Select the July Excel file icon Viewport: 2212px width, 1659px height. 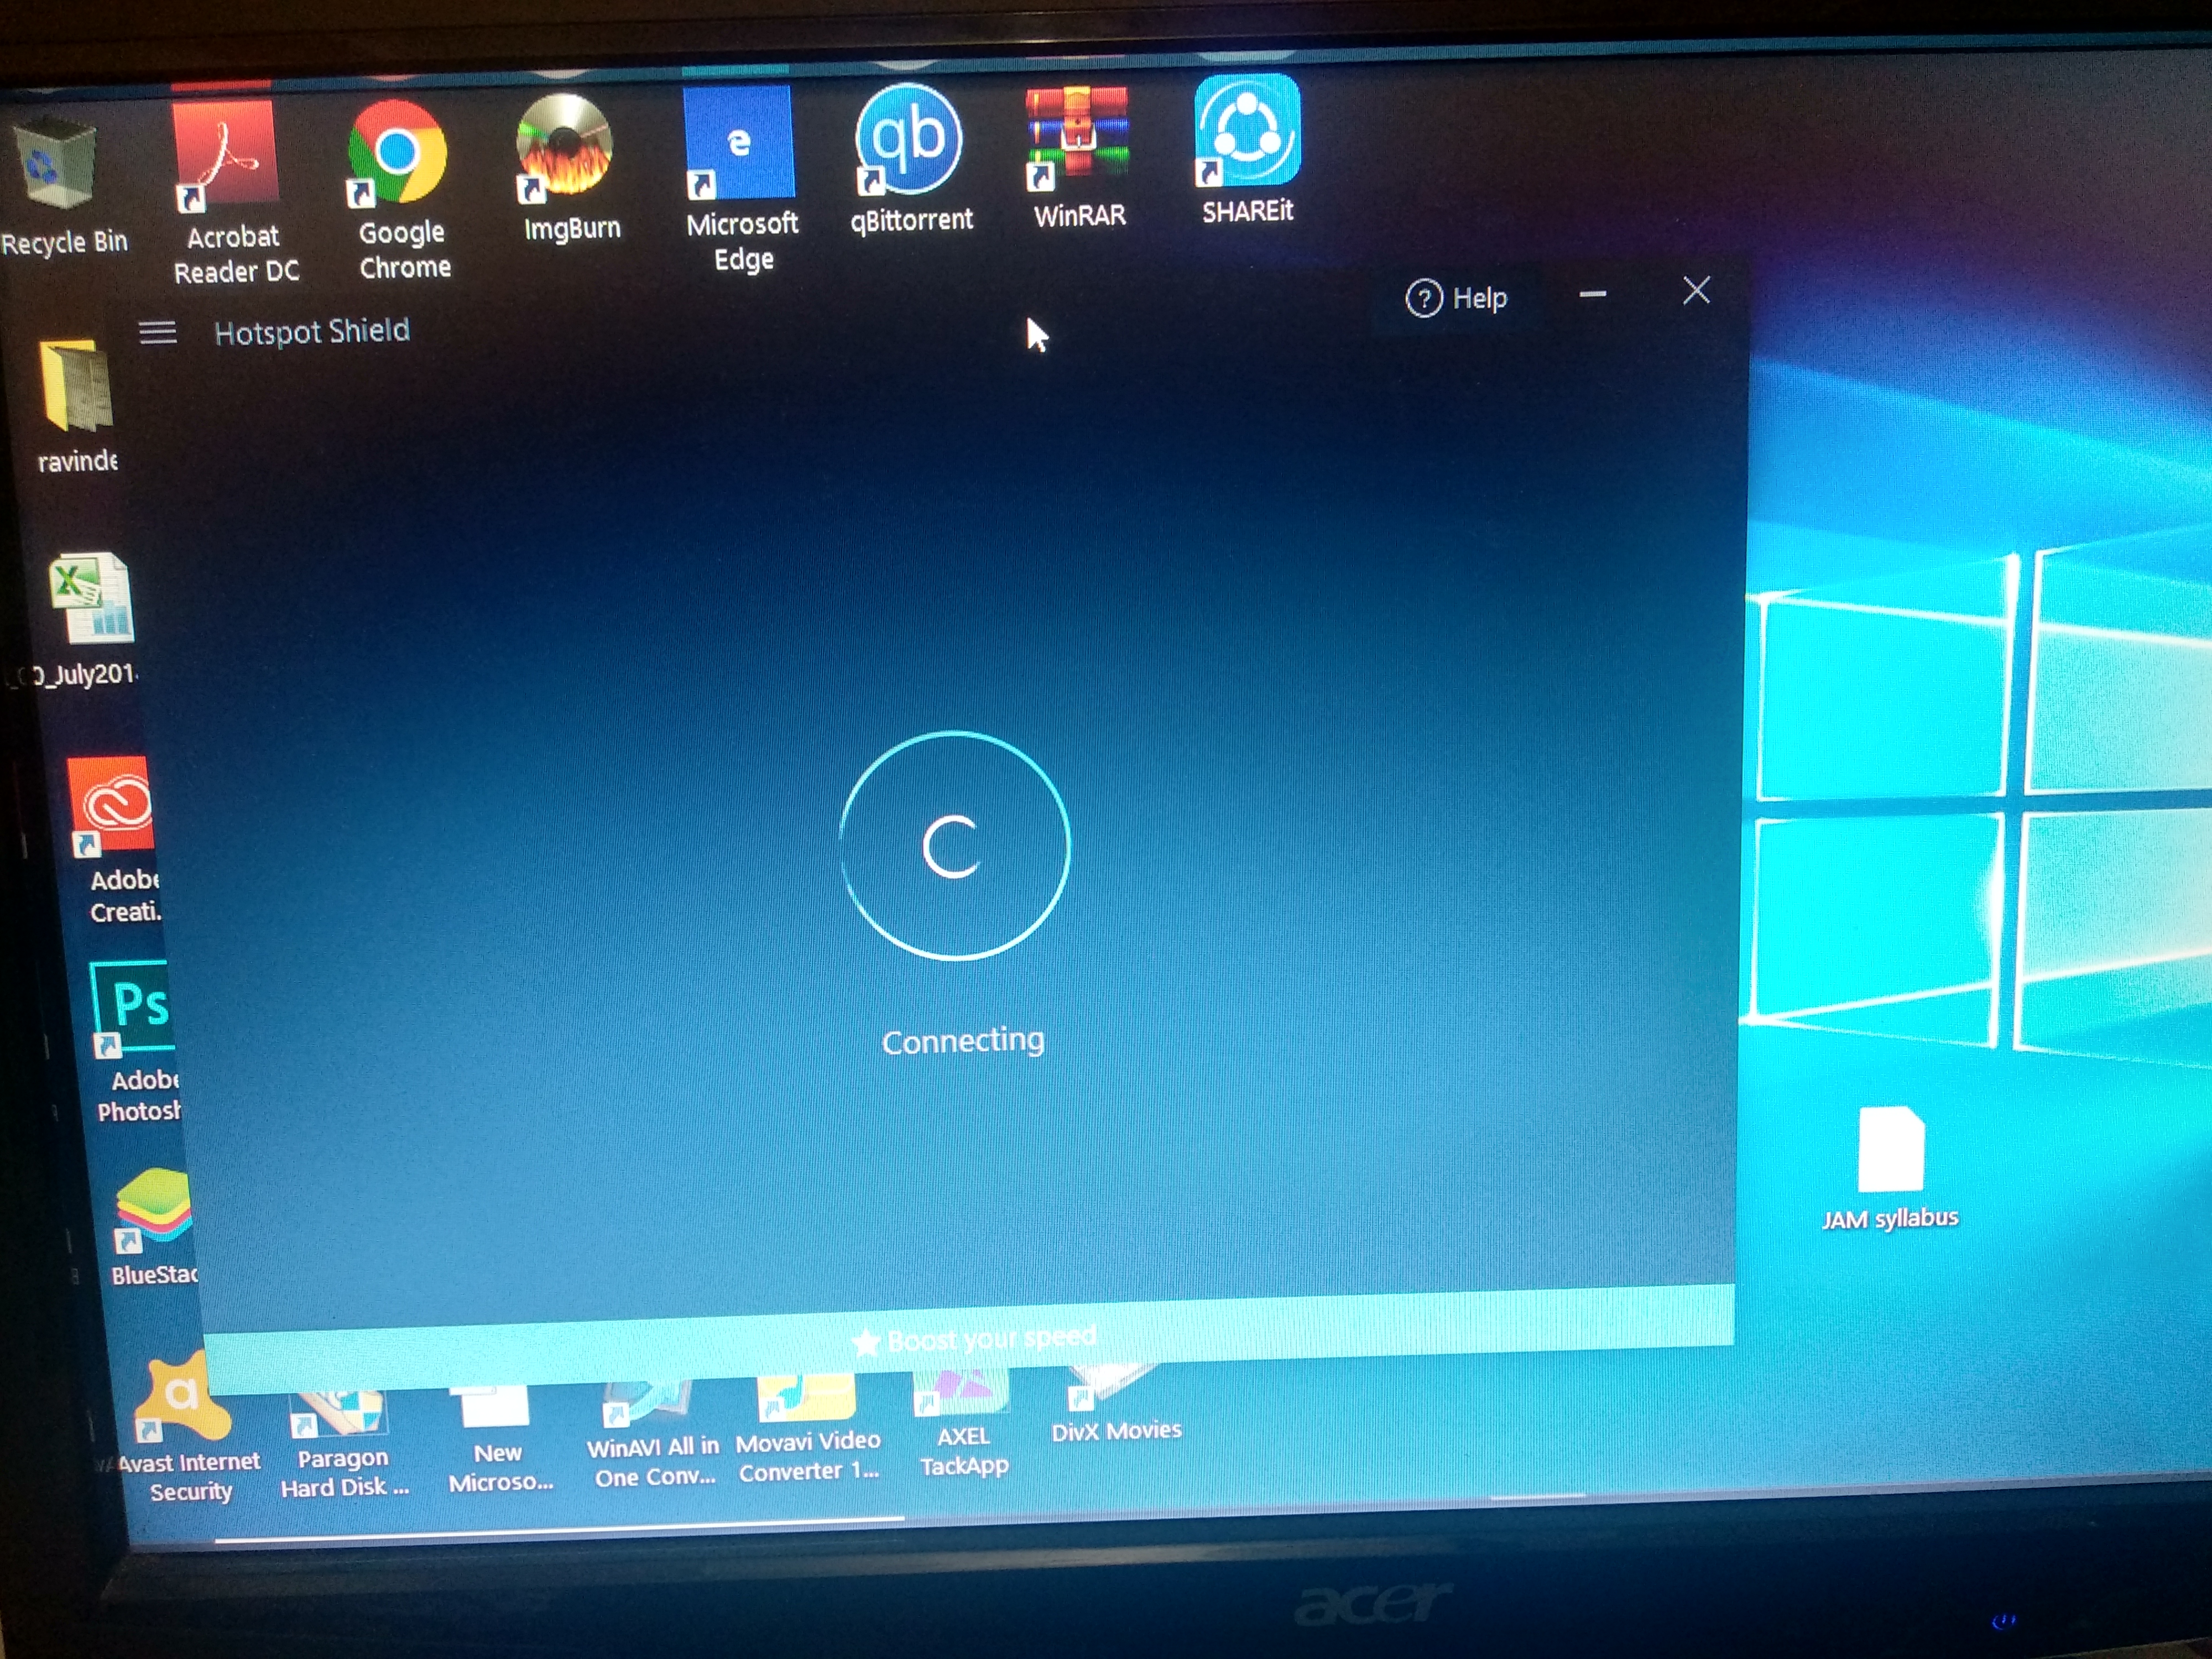(x=86, y=620)
